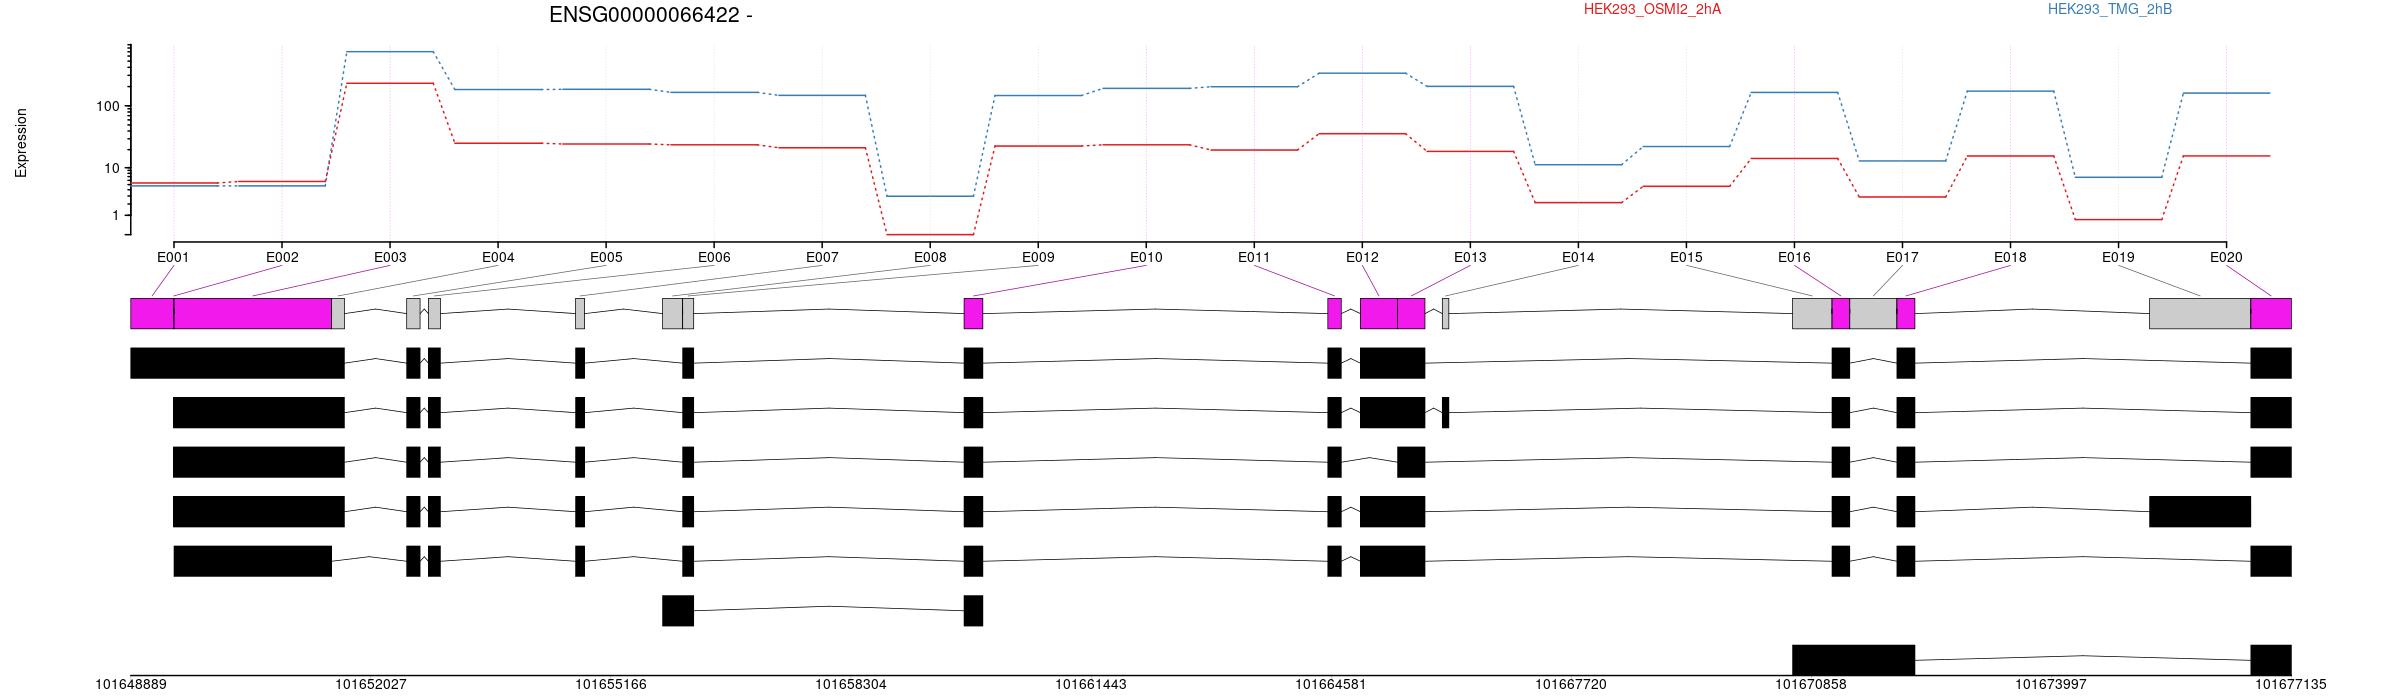Click the E006 exon label
Viewport: 2400px width, 700px height.
point(714,257)
